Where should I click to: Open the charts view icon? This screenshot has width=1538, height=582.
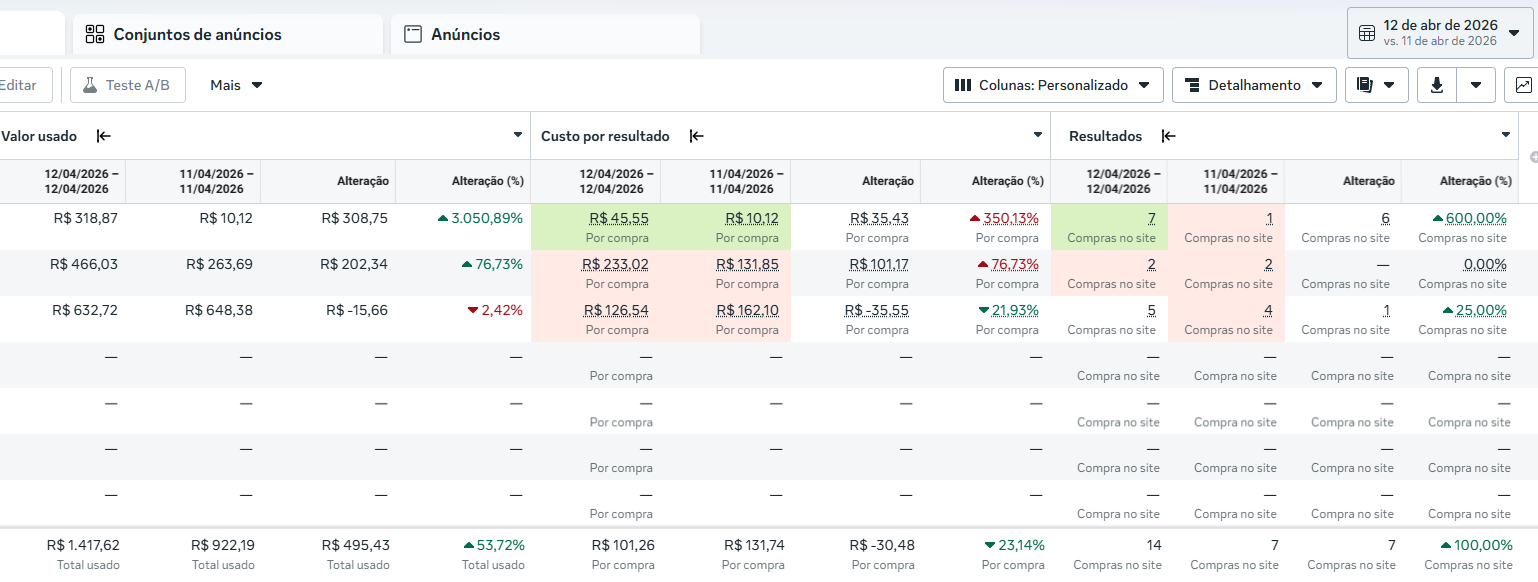(x=1523, y=85)
